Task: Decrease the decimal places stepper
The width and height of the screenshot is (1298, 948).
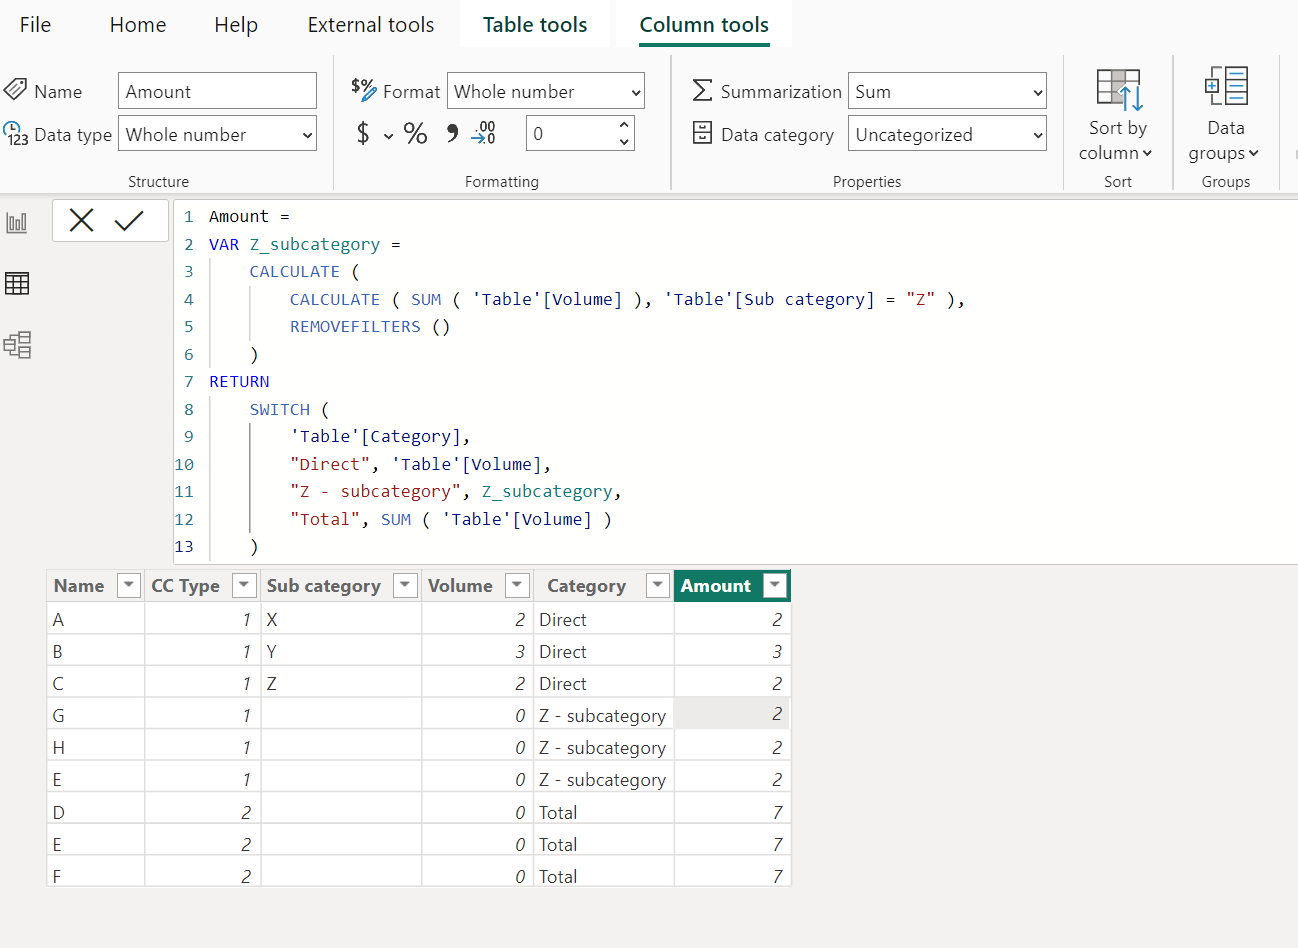Action: 624,142
